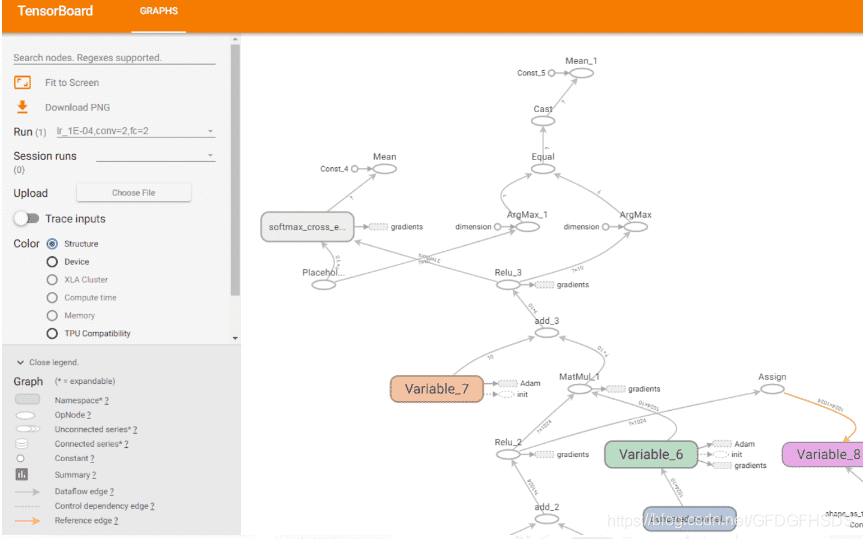Click the Download PNG arrow icon
The height and width of the screenshot is (539, 863).
(22, 107)
